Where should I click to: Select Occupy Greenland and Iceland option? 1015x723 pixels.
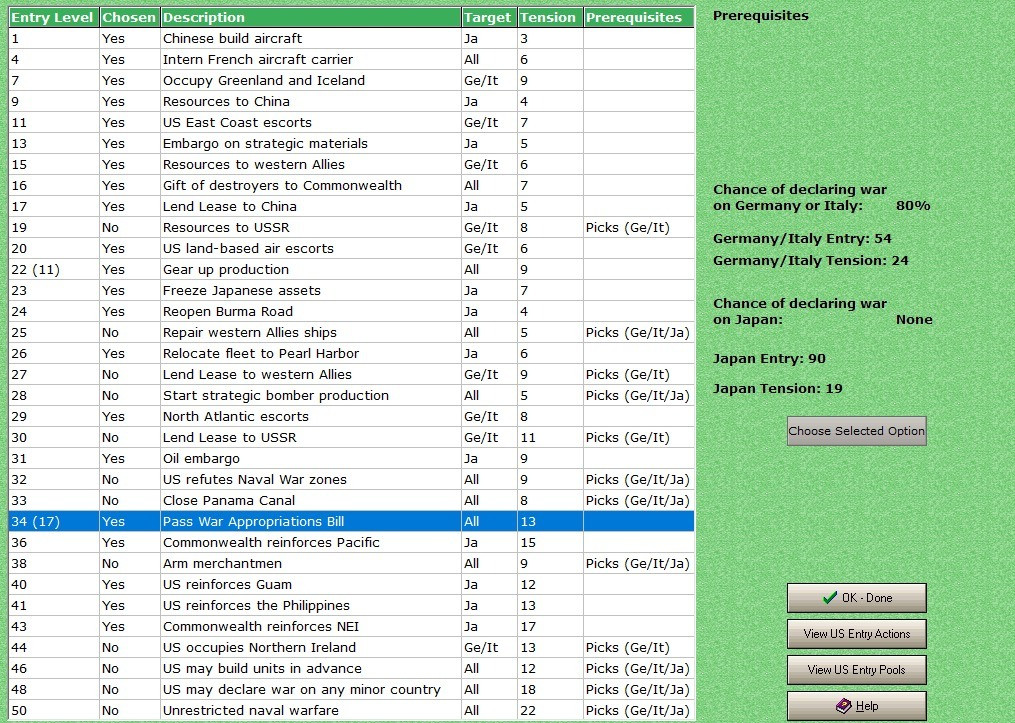(x=351, y=80)
